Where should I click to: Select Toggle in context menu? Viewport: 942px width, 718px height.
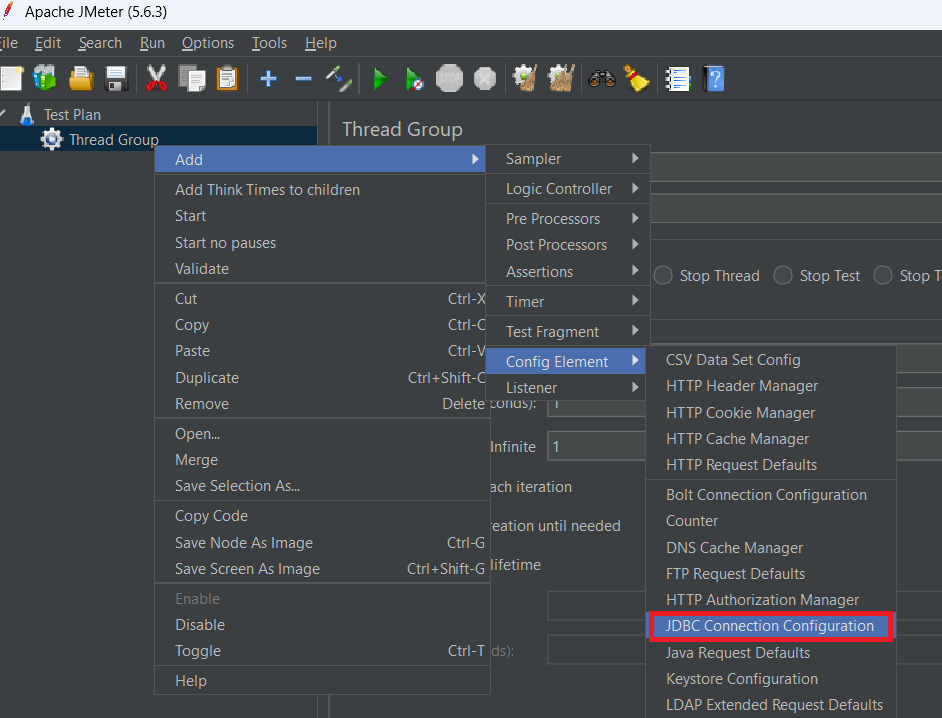(320, 651)
